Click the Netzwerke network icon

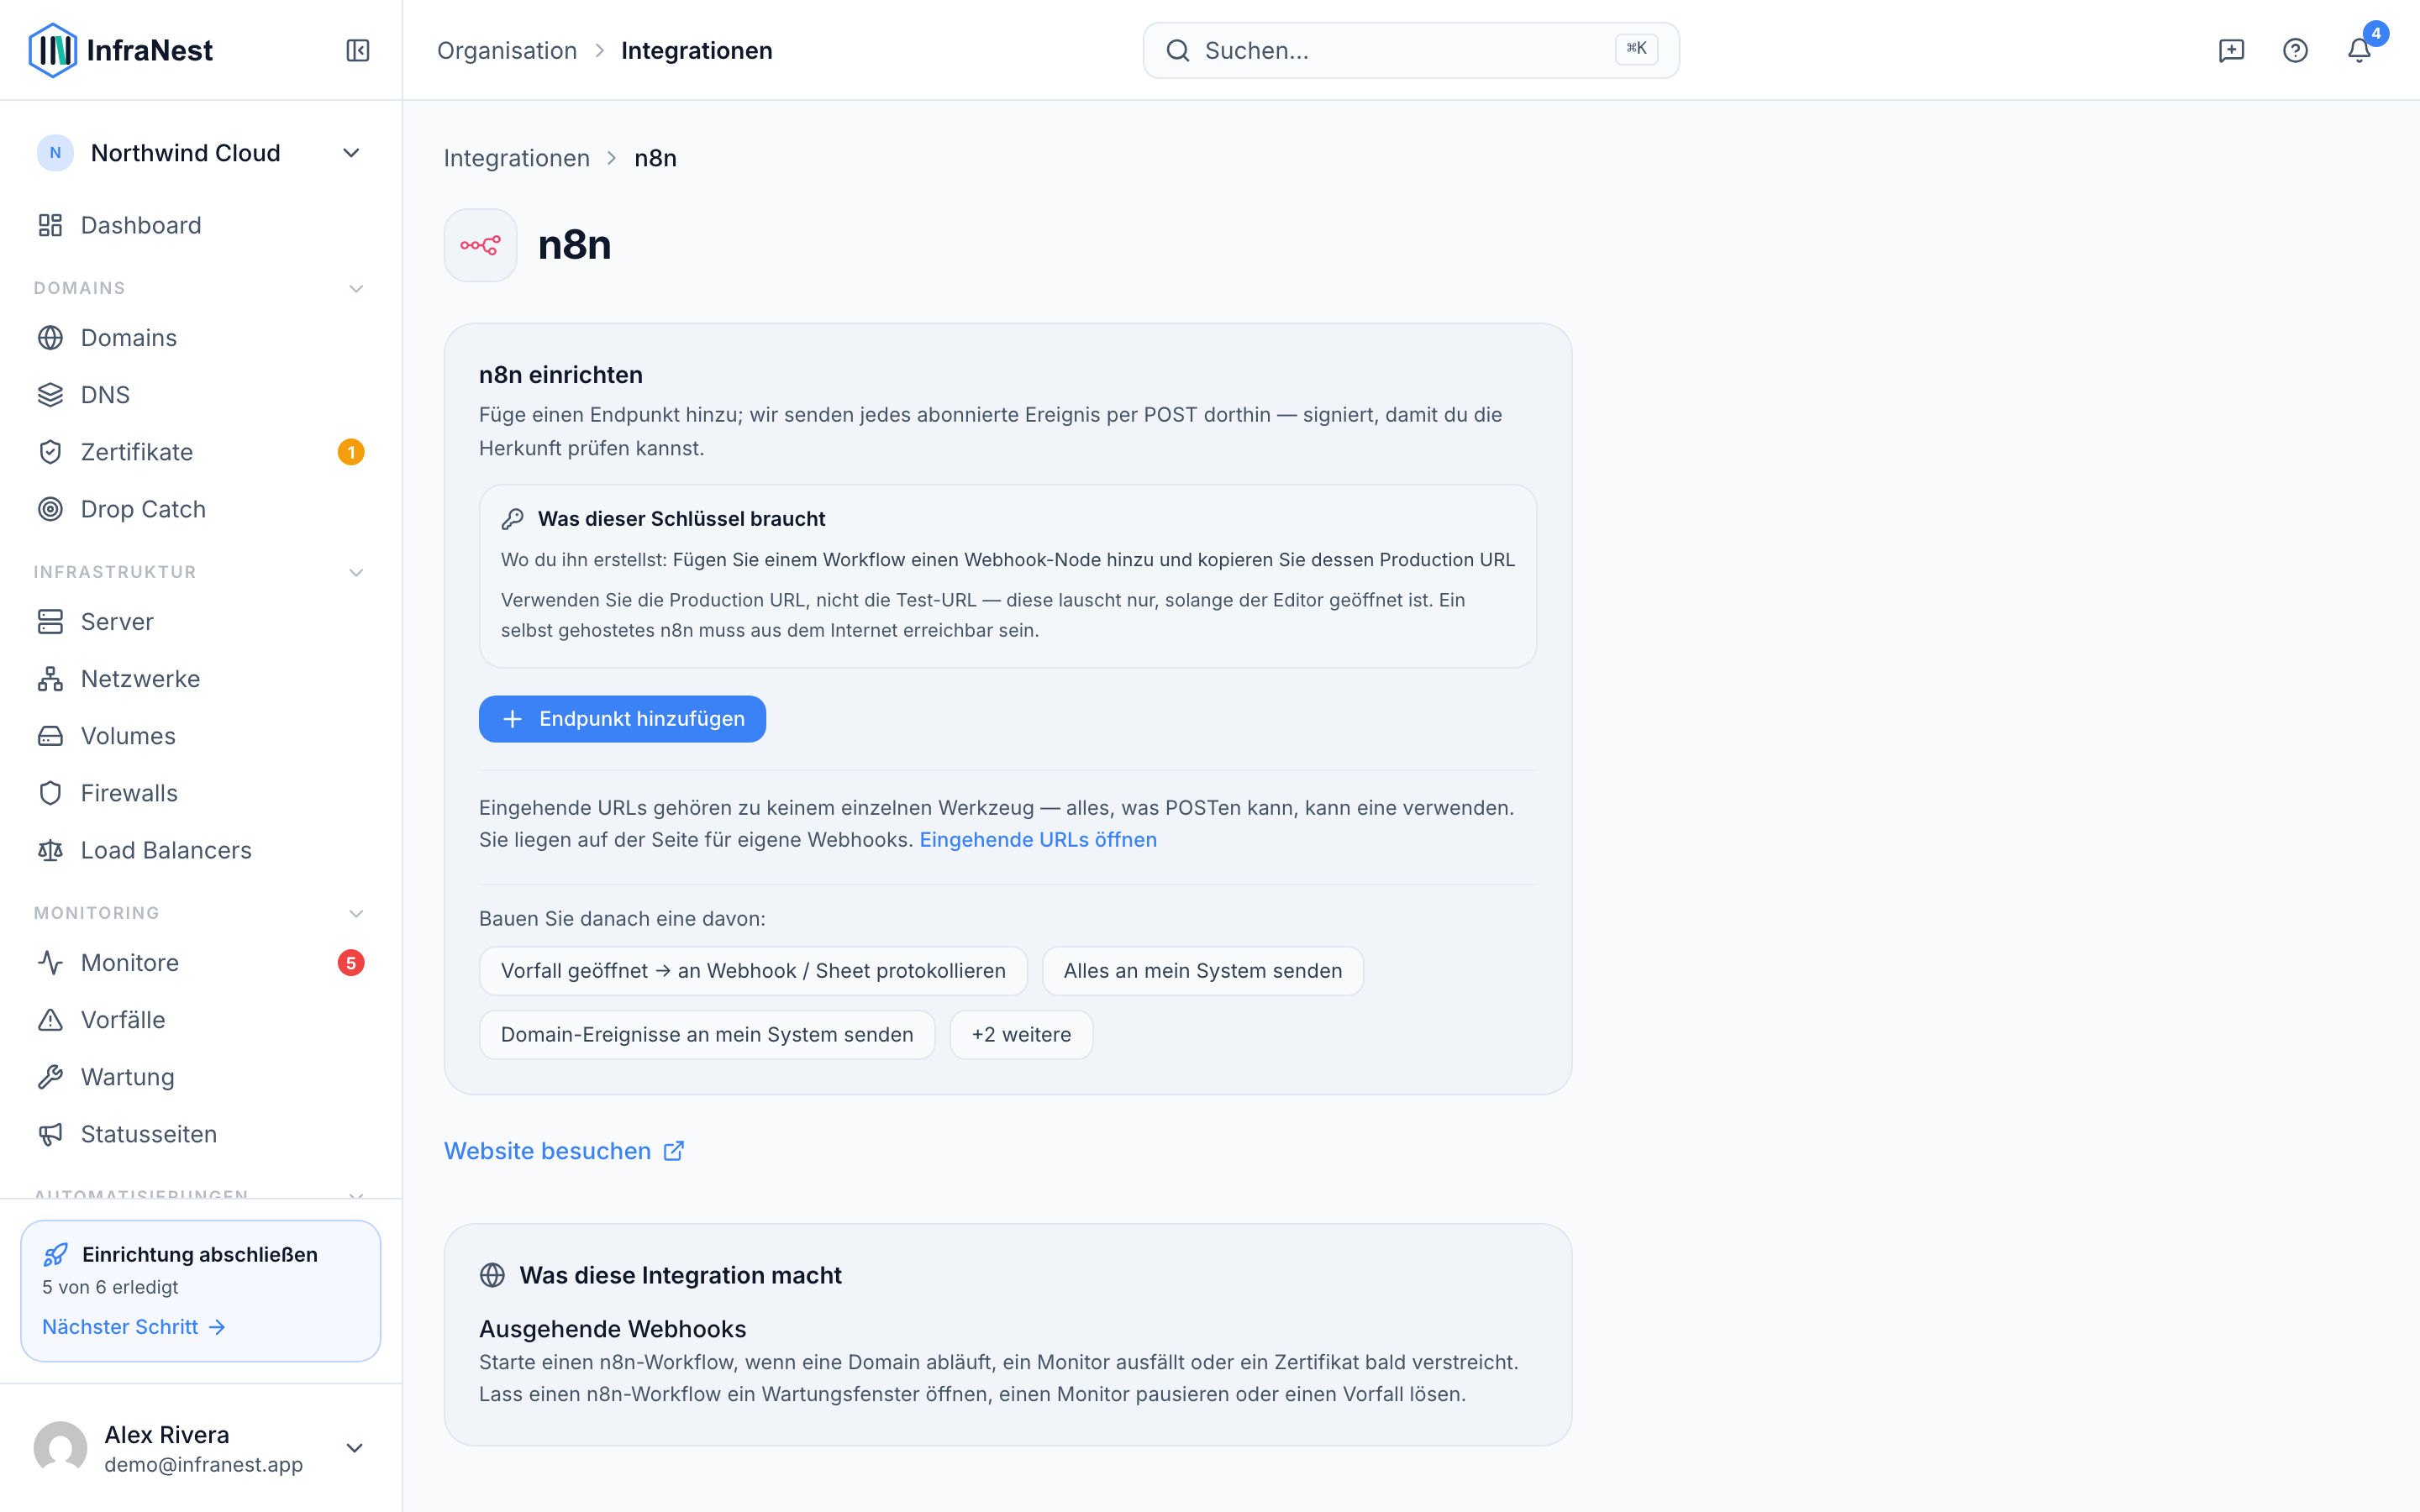[50, 679]
